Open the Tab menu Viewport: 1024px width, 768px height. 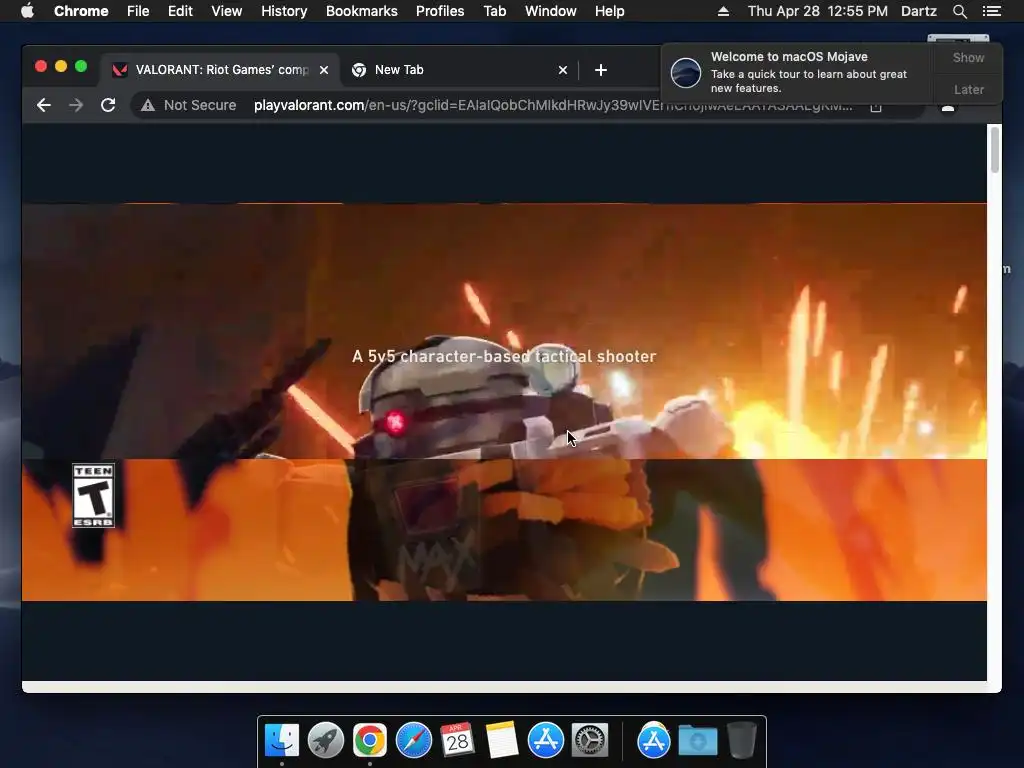click(494, 11)
